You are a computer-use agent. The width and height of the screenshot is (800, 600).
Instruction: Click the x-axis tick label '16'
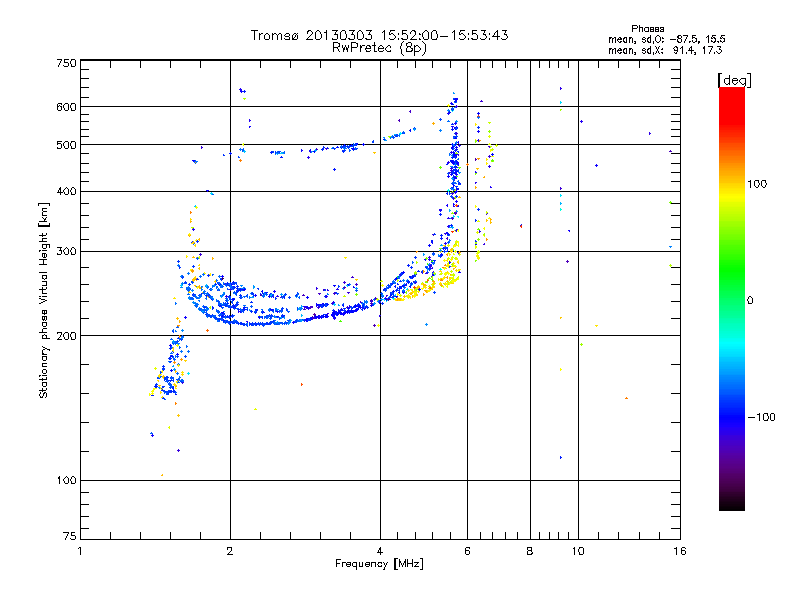(x=680, y=551)
